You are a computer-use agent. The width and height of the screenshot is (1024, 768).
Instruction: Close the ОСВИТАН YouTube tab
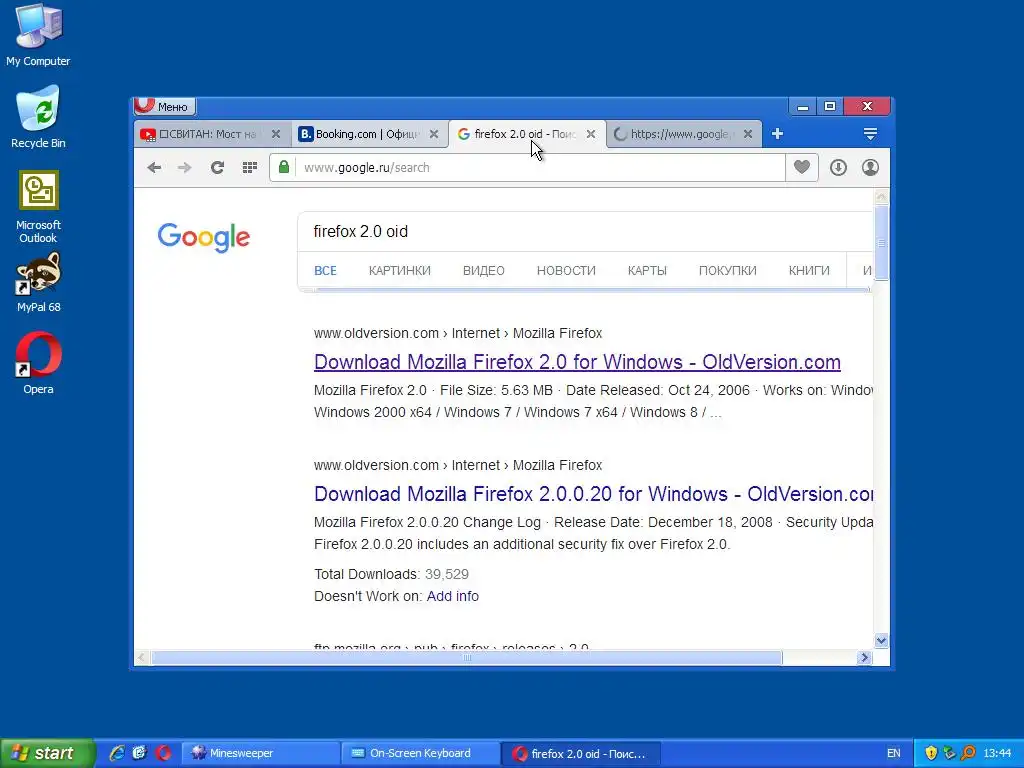point(276,134)
